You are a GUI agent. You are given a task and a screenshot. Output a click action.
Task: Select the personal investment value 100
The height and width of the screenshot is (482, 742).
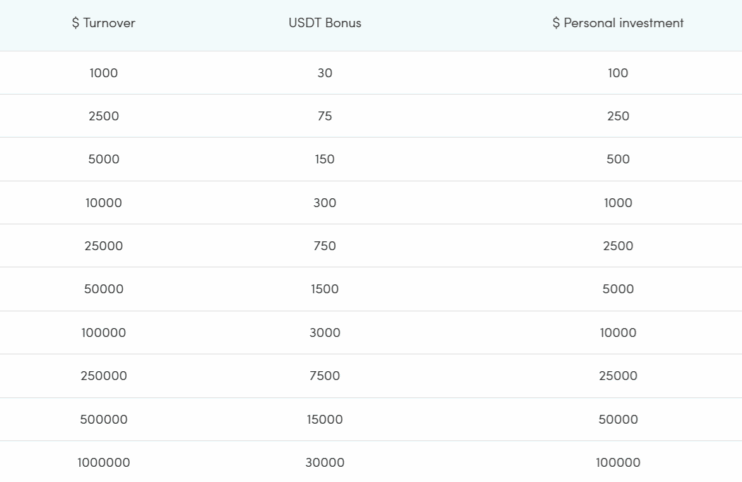(x=618, y=73)
